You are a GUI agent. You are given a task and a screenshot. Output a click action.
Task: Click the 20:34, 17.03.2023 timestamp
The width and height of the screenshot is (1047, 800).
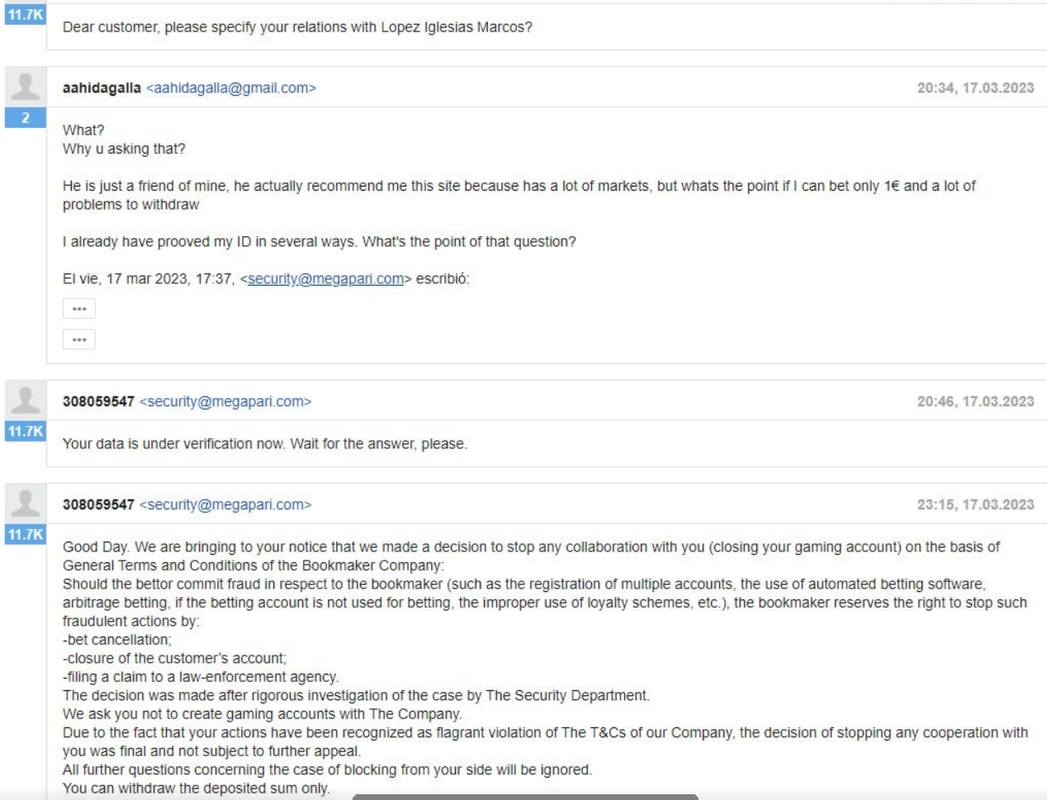pos(976,87)
